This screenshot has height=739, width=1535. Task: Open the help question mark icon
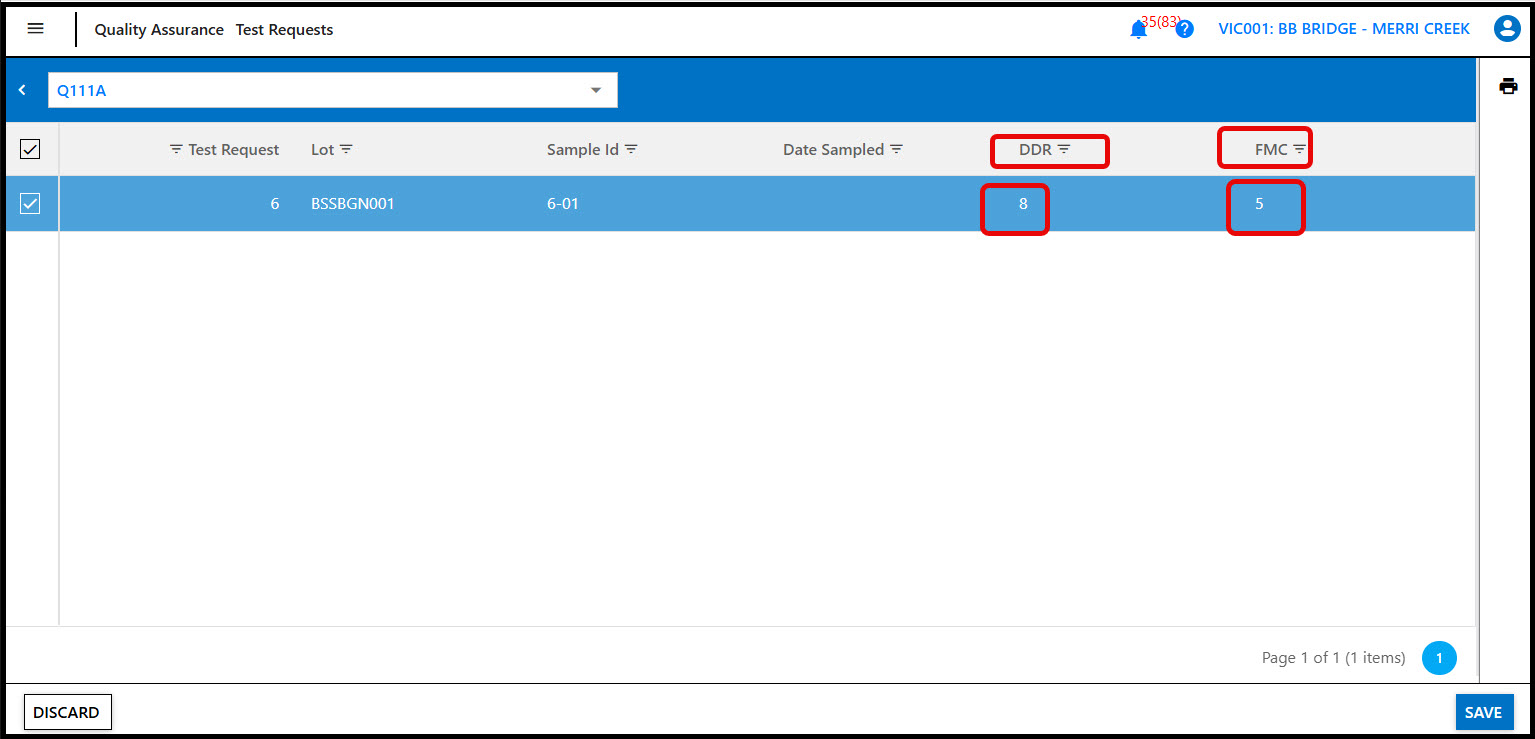click(1185, 30)
